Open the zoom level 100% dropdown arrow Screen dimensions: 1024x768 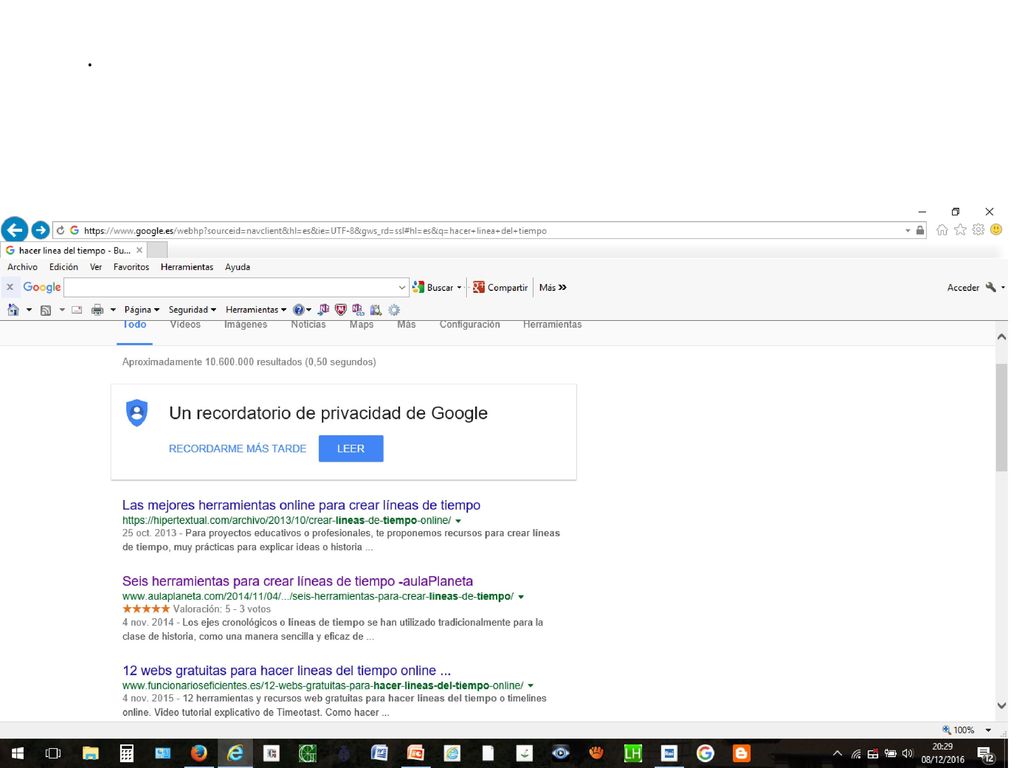[x=988, y=730]
